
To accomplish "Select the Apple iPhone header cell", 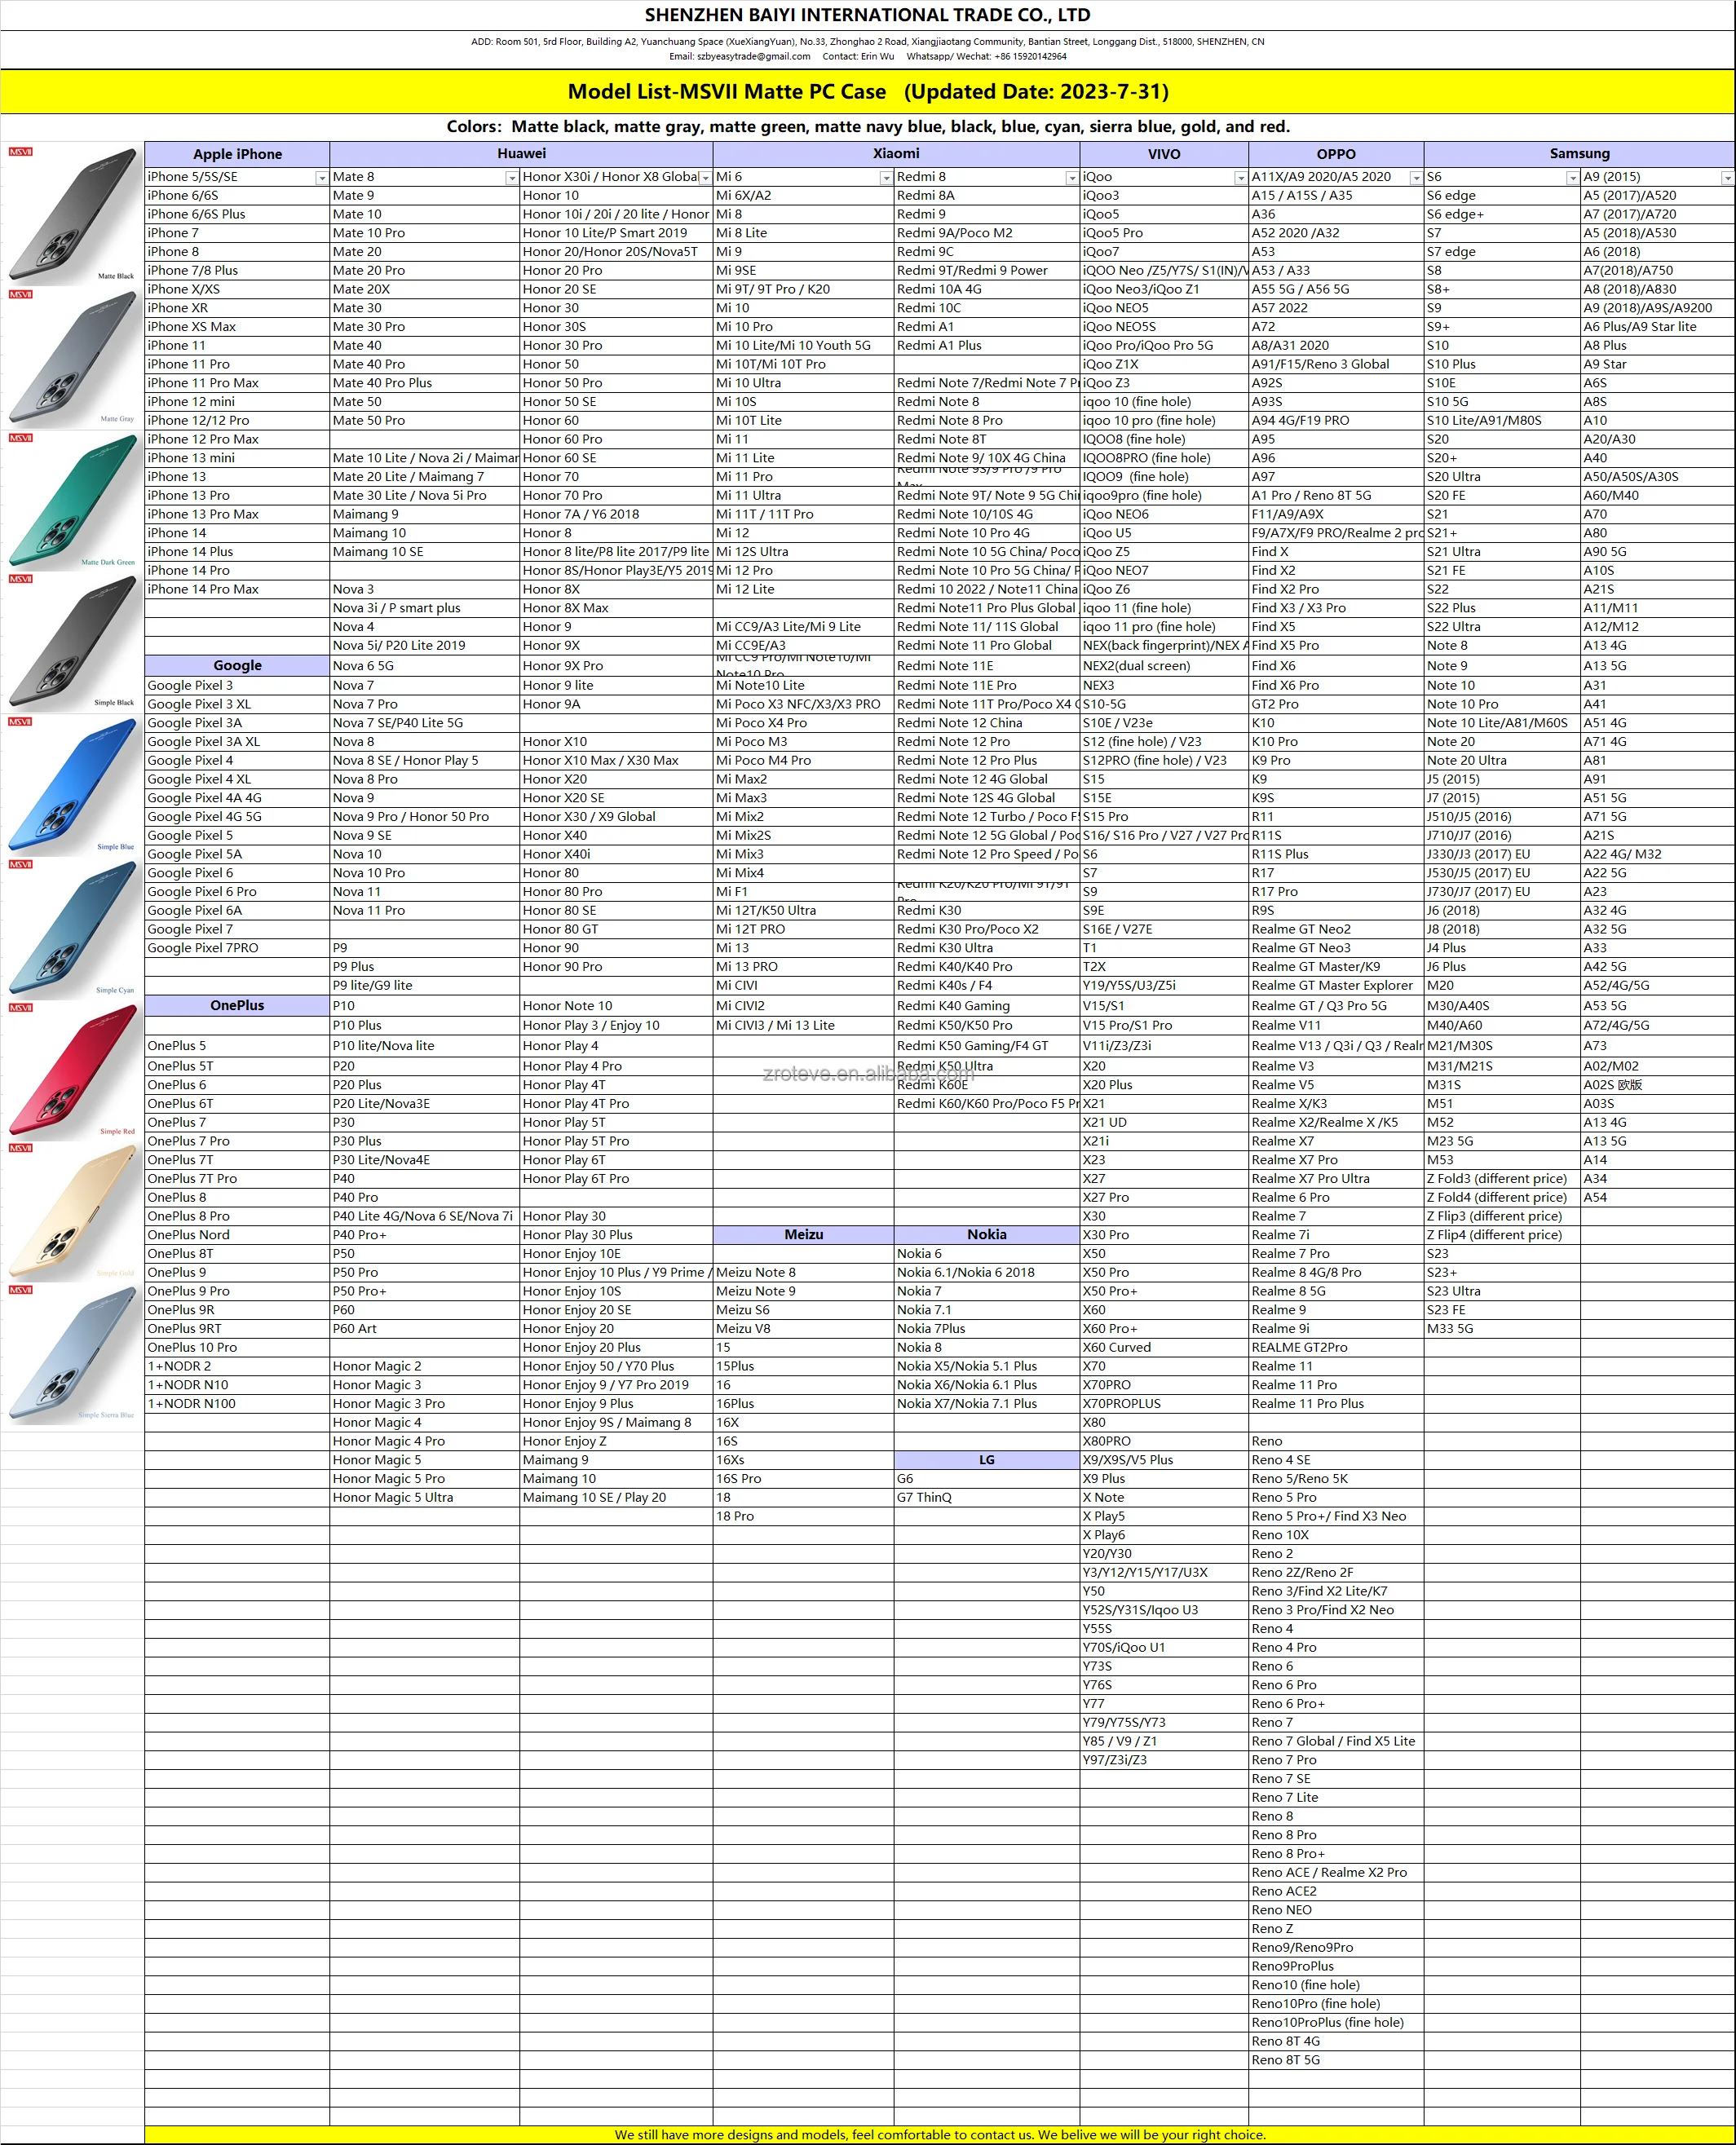I will tap(237, 154).
